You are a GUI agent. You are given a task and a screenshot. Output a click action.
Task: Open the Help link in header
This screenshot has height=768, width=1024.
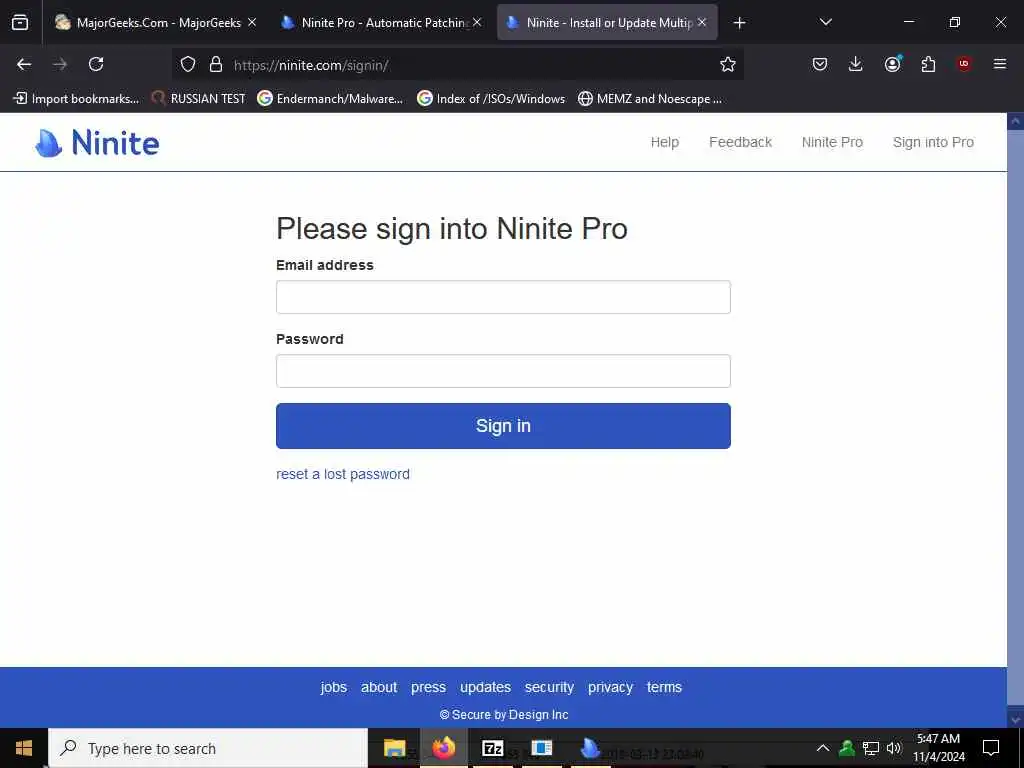coord(665,142)
